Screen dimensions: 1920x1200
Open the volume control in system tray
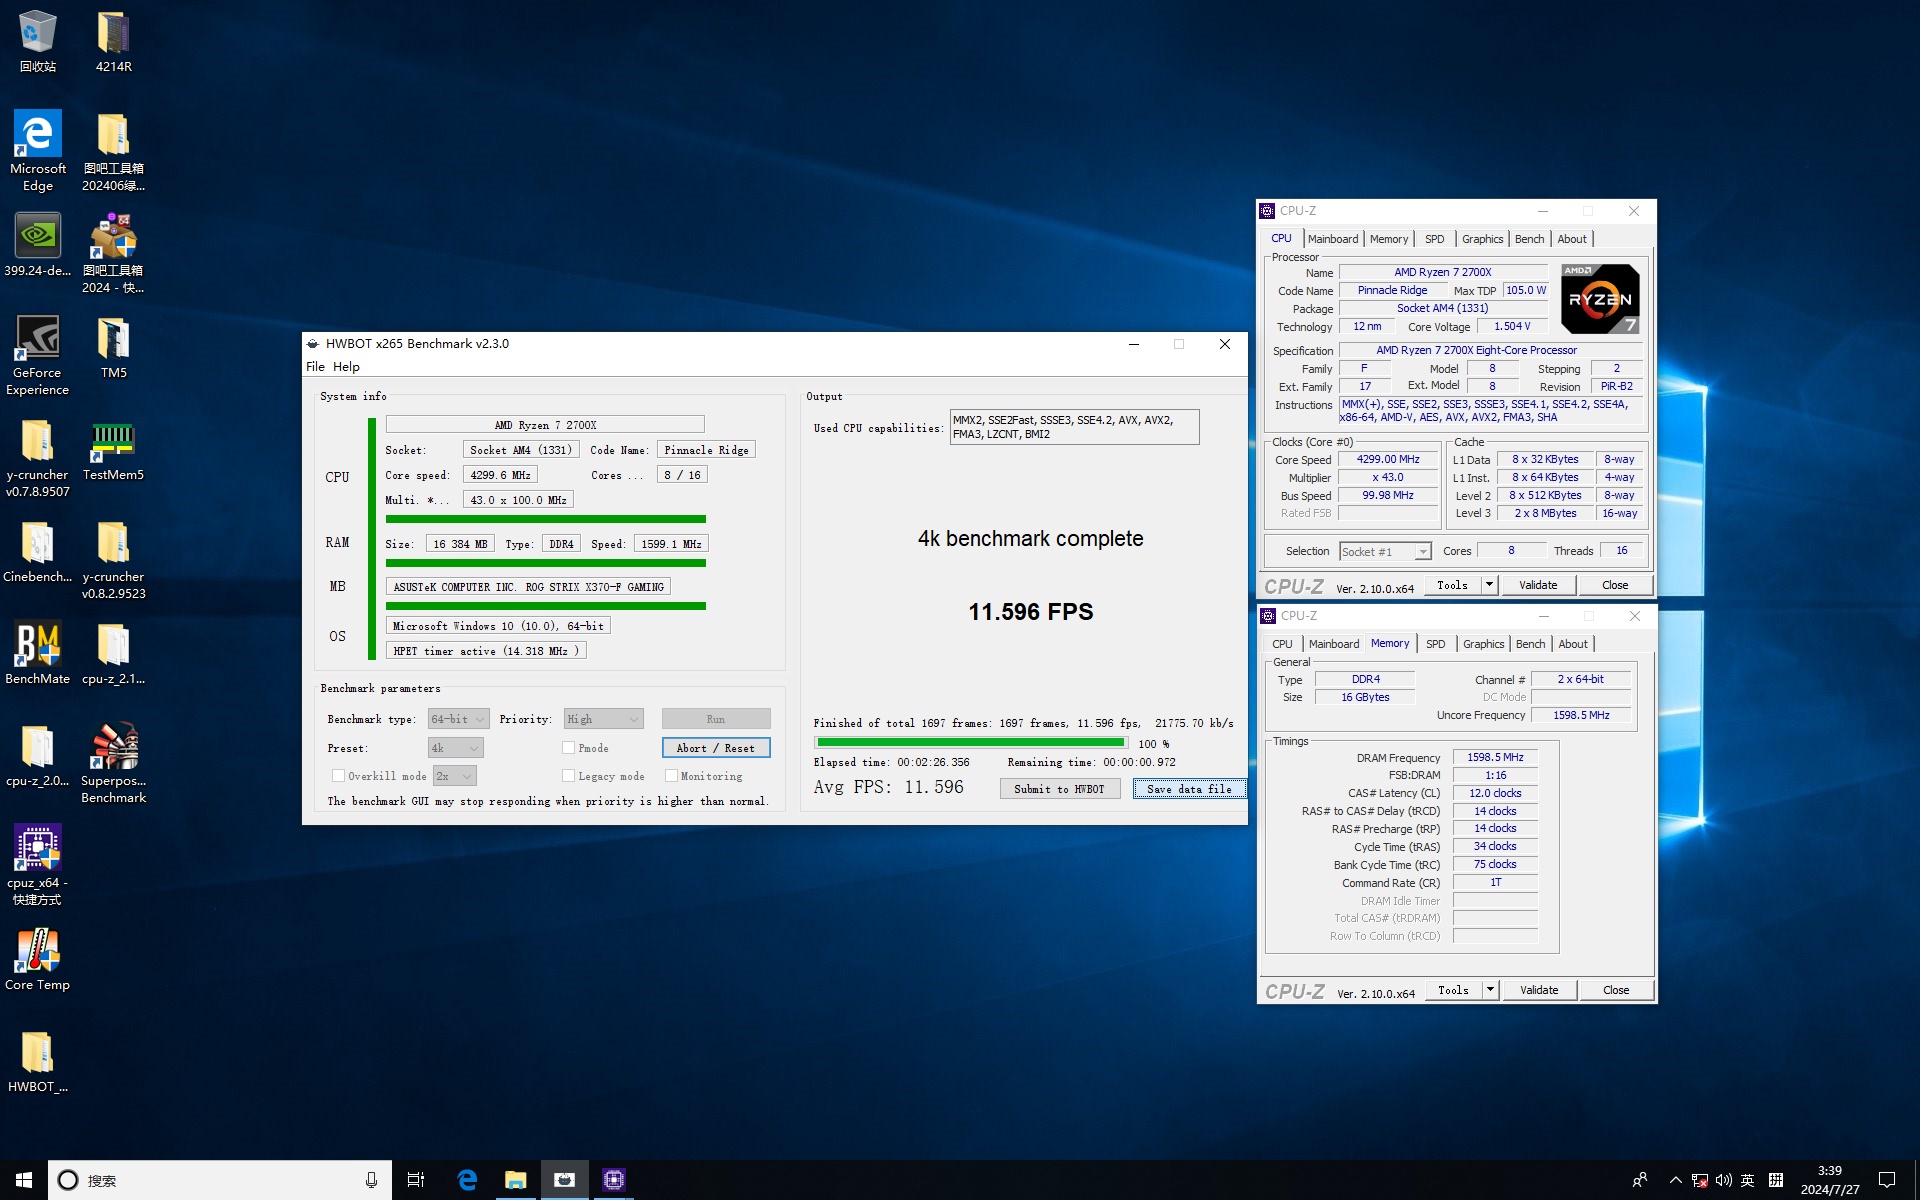coord(1724,1180)
